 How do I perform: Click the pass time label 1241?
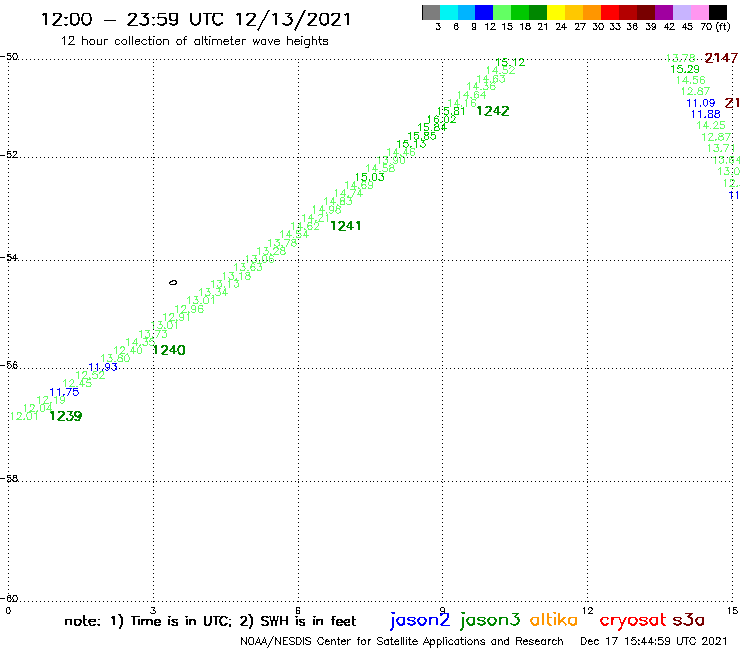(x=345, y=226)
